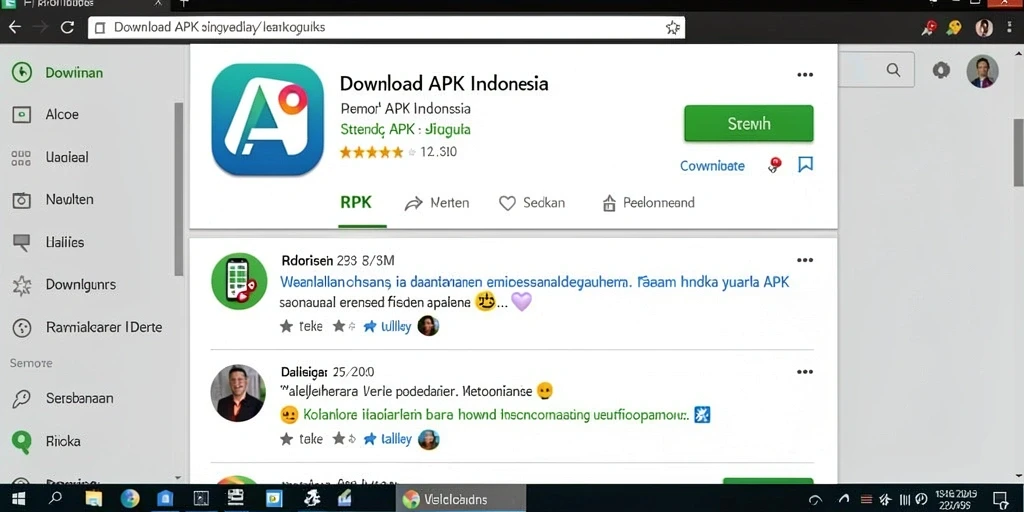Screen dimensions: 1024x512
Task: Click the address bar showing Download APK
Action: click(387, 27)
